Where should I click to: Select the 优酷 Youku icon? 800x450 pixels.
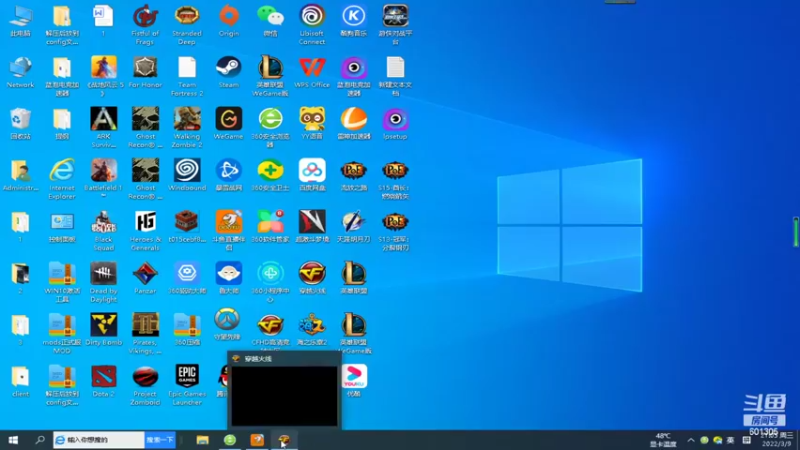354,381
